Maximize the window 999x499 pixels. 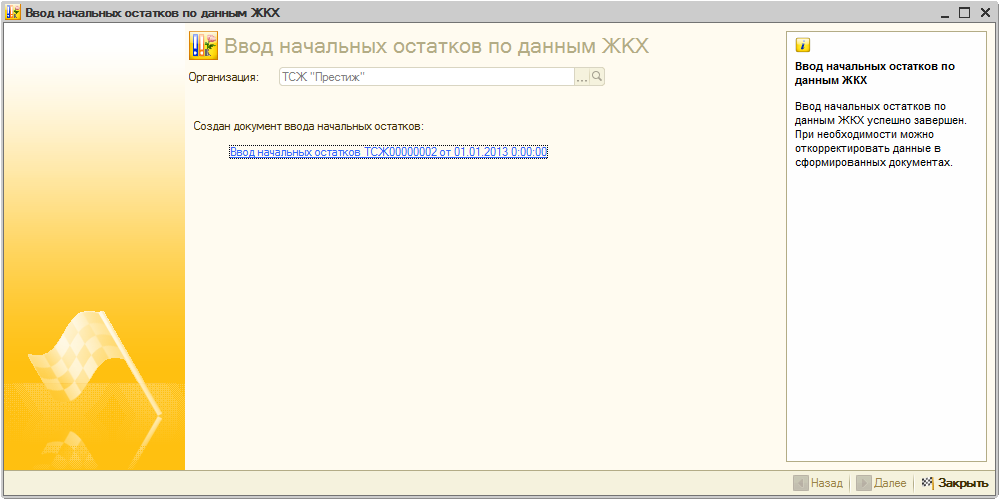click(x=964, y=13)
